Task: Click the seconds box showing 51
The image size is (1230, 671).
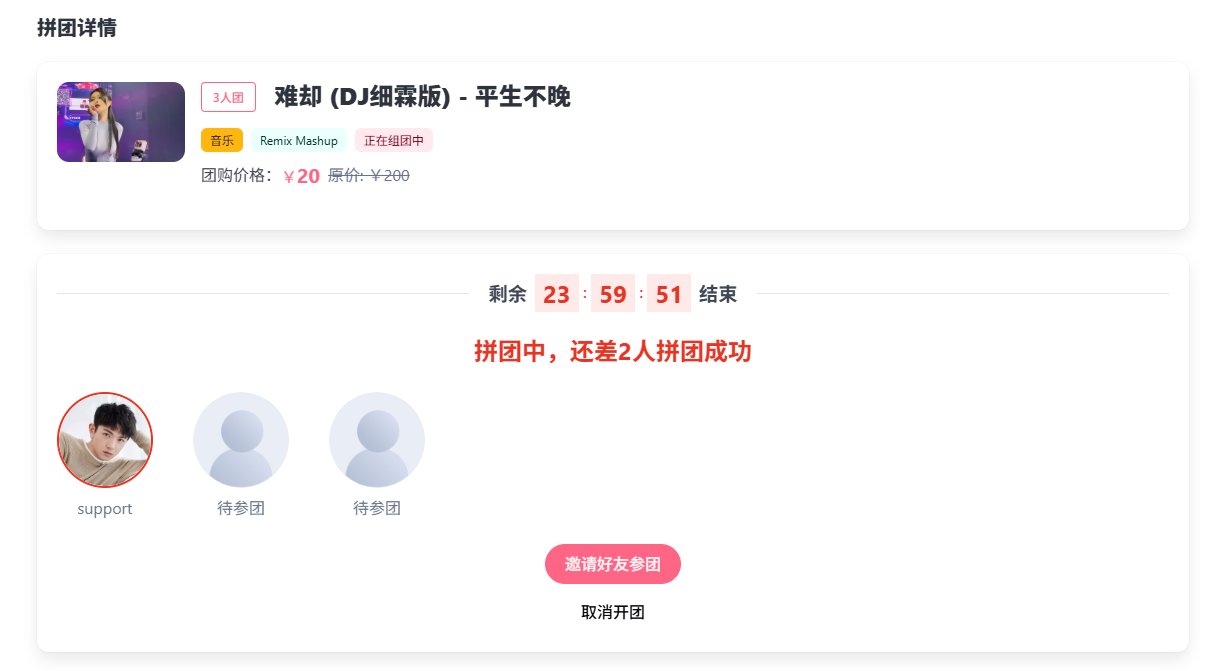Action: pyautogui.click(x=668, y=293)
